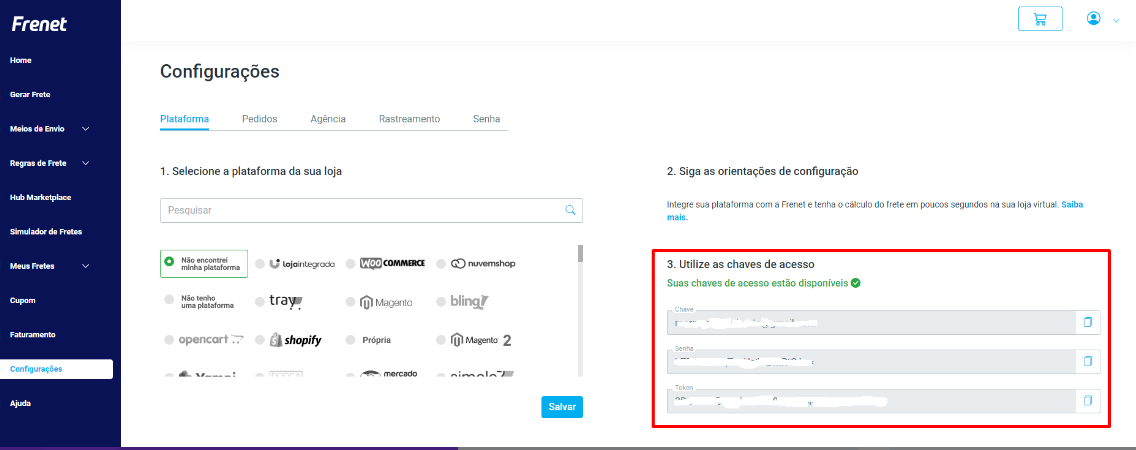The height and width of the screenshot is (450, 1136).
Task: Select Magento platform
Action: tap(351, 302)
